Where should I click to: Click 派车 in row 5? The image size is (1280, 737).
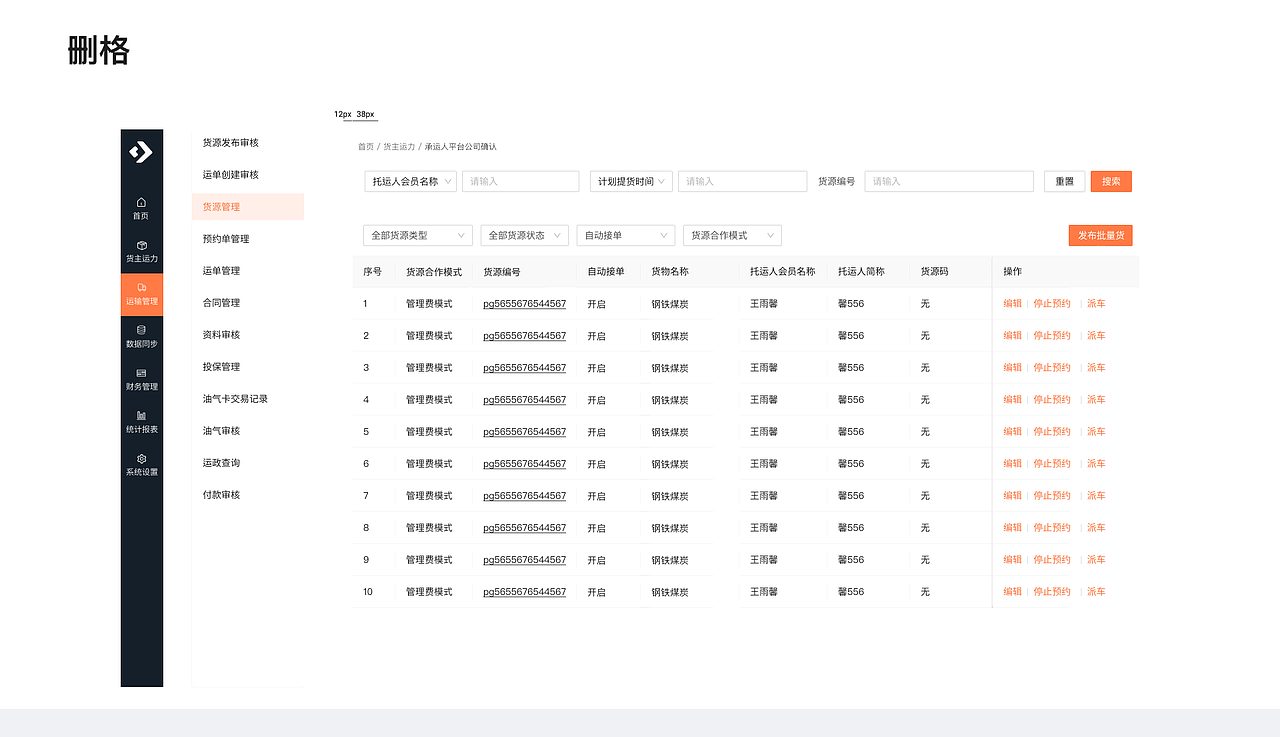1096,432
